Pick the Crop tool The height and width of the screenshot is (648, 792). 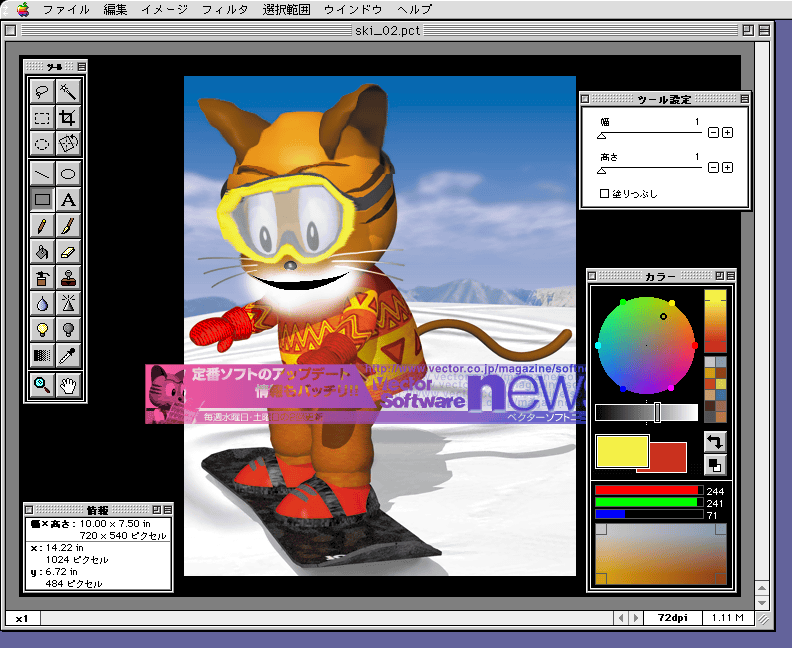(68, 118)
